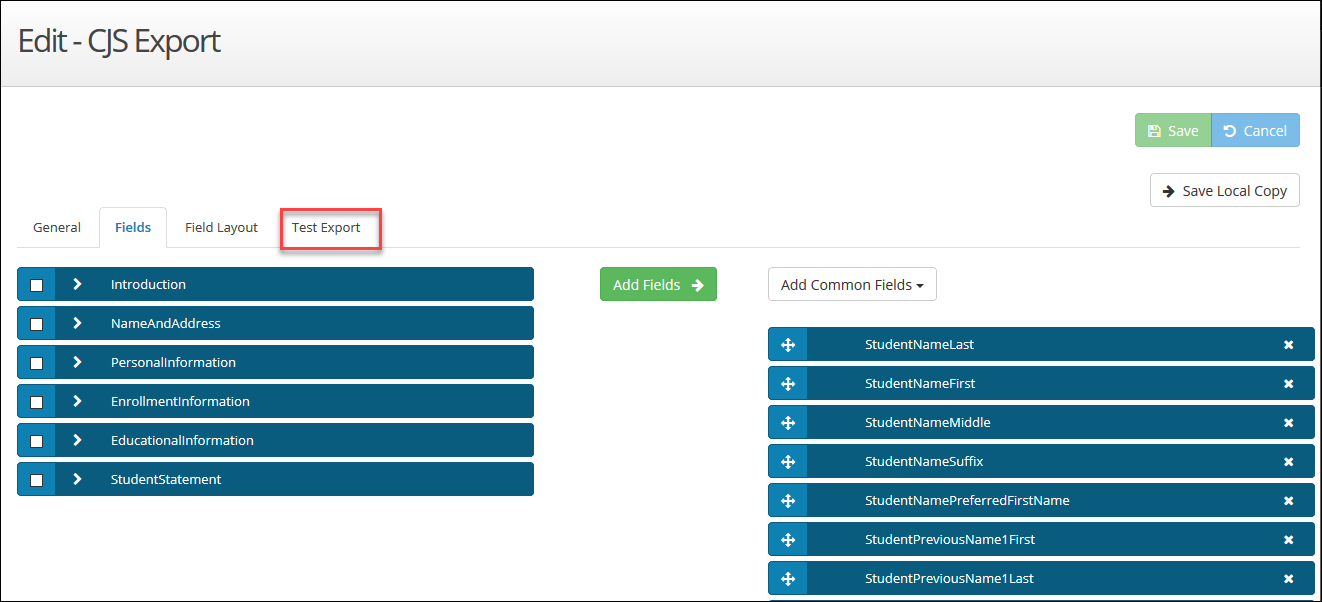Tick the EducationalInformation checkbox

(x=36, y=440)
